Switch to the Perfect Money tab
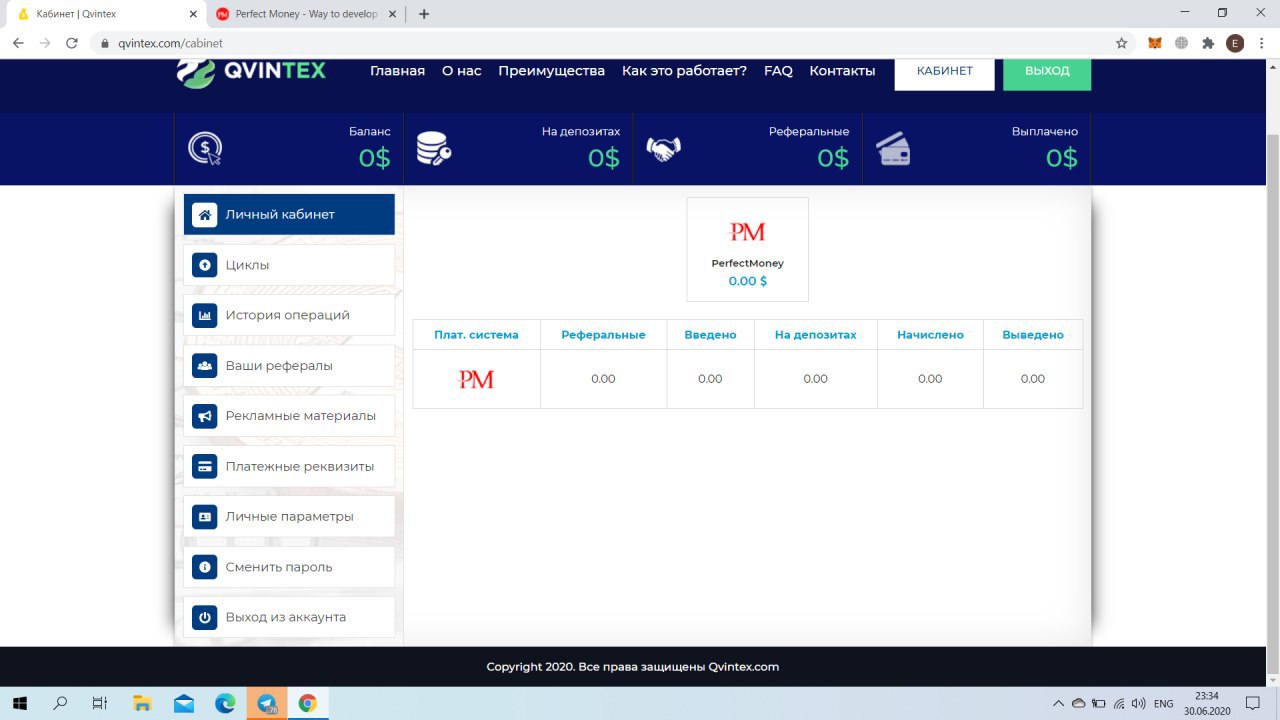This screenshot has height=720, width=1280. click(305, 14)
